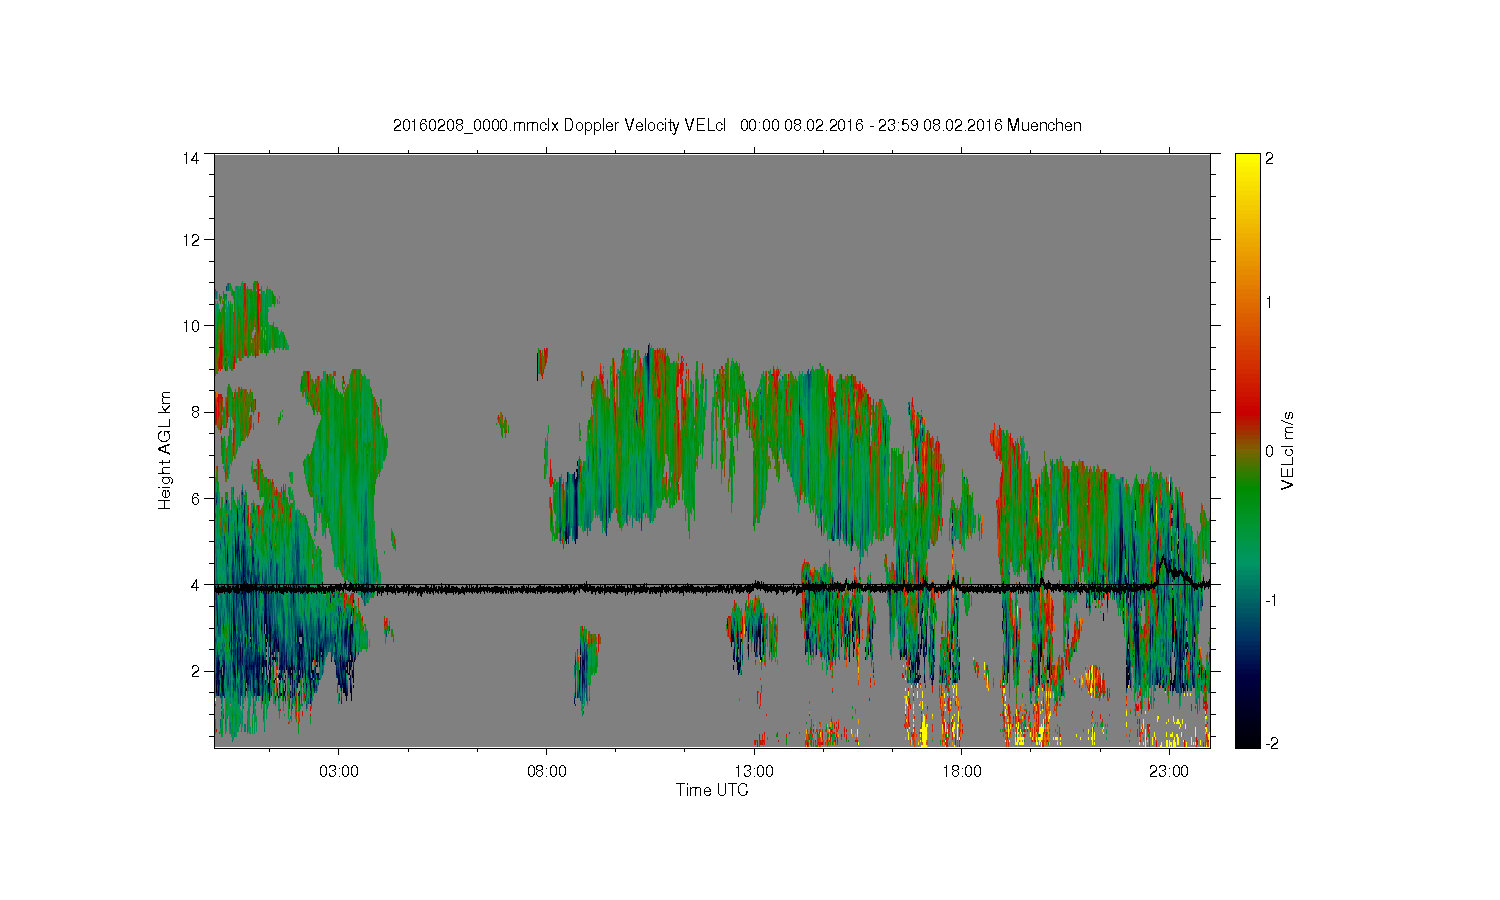Screen dimensions: 1500x900
Task: Click the colorbar tick label -2 at bottom
Action: coord(1270,743)
